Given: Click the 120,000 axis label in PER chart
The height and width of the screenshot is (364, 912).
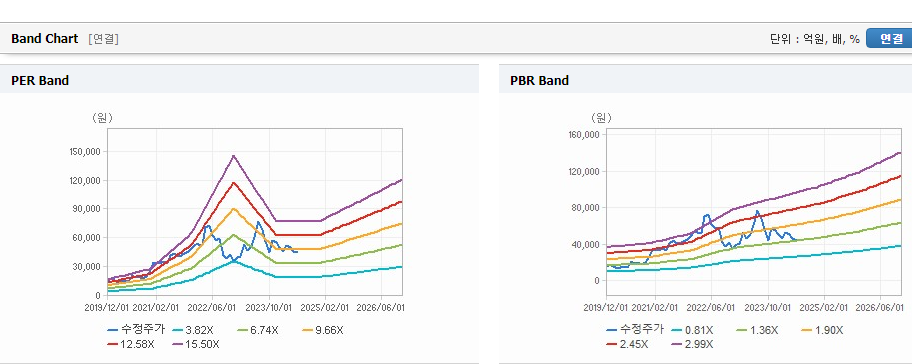Looking at the screenshot, I should click(x=85, y=180).
